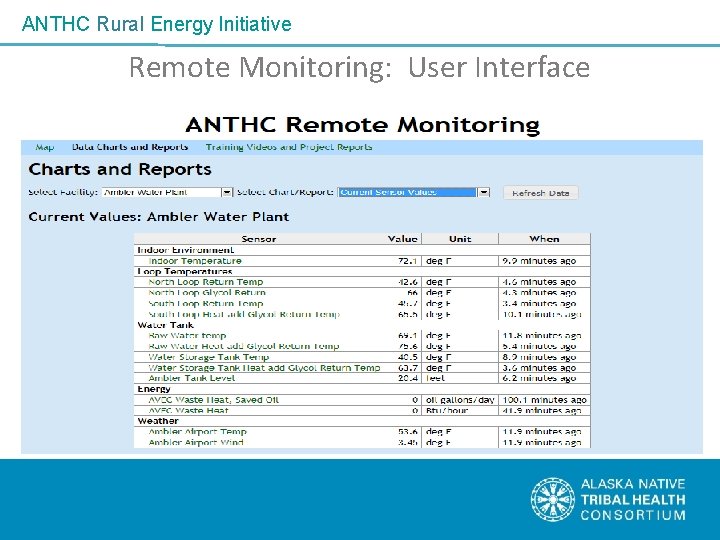Open North Loop Return Temp sensor link
This screenshot has width=720, height=540.
[x=206, y=282]
